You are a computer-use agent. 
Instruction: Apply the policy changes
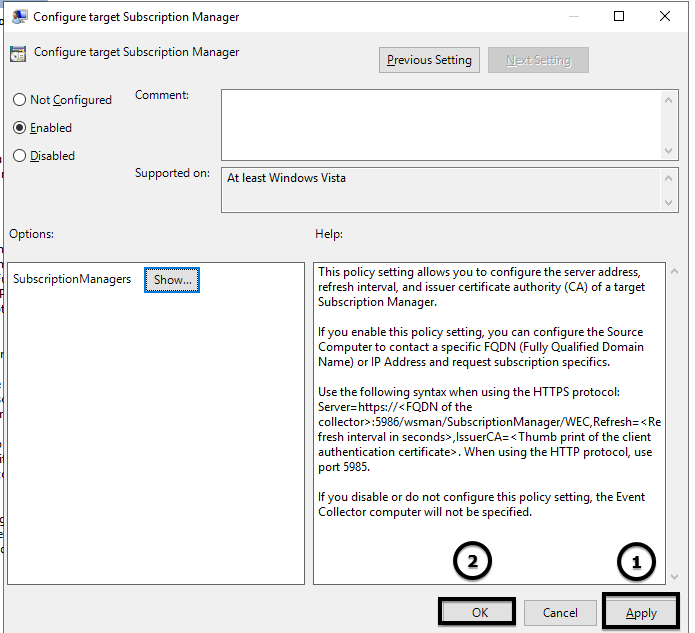[x=641, y=613]
